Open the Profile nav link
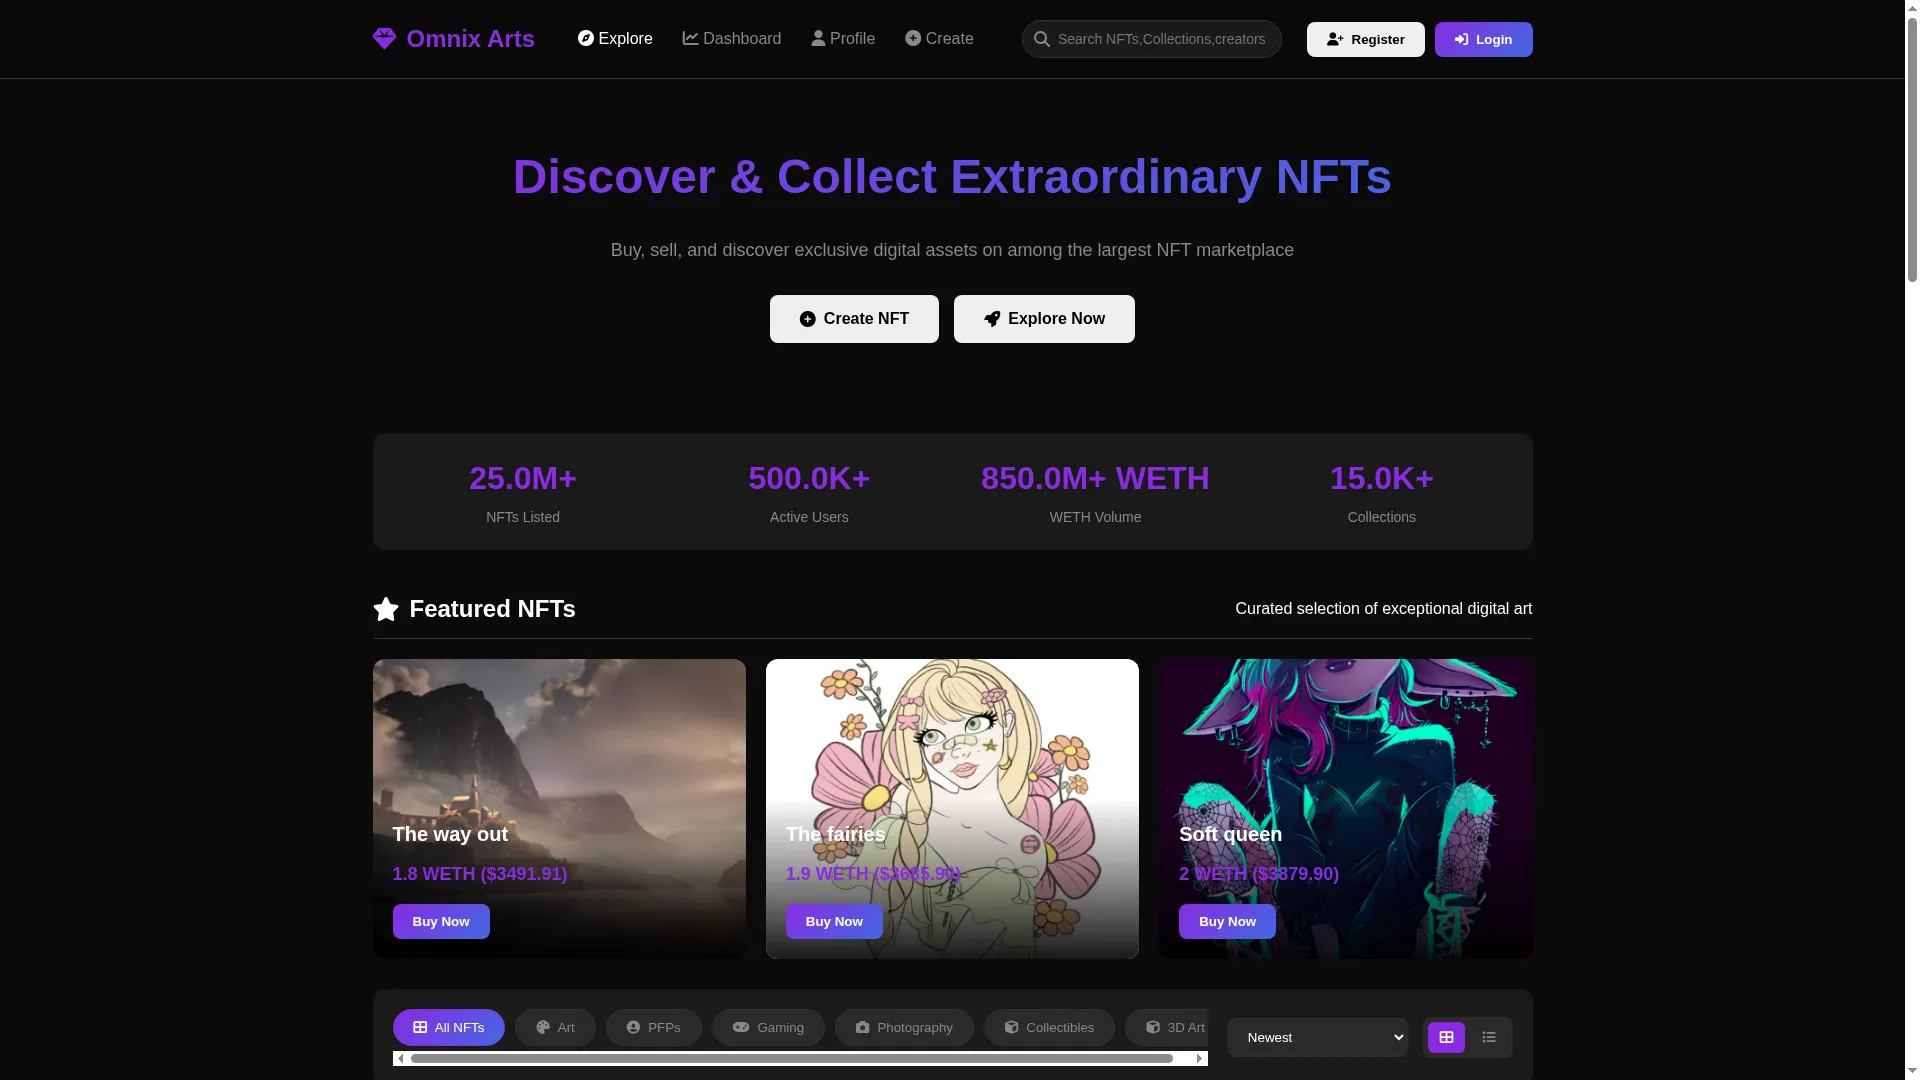Viewport: 1920px width, 1080px height. tap(843, 39)
